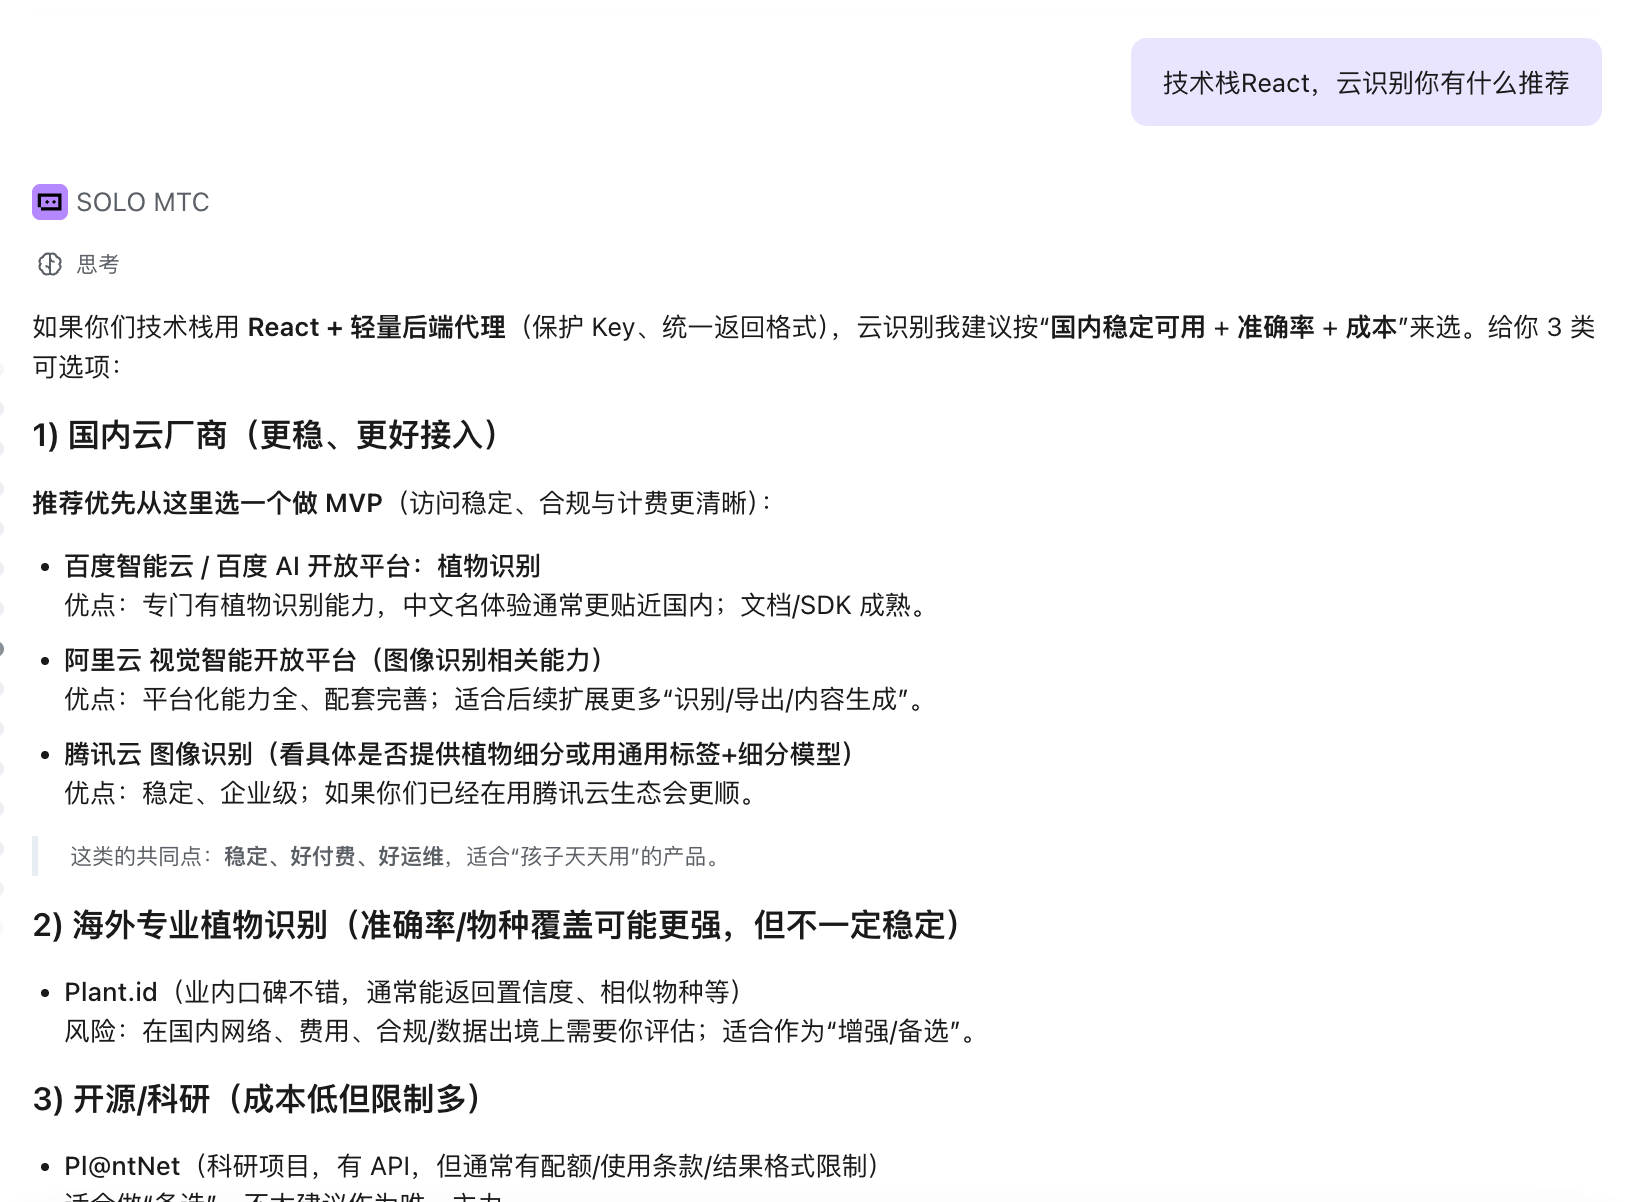Click the SOLO MTC agent name

[143, 202]
